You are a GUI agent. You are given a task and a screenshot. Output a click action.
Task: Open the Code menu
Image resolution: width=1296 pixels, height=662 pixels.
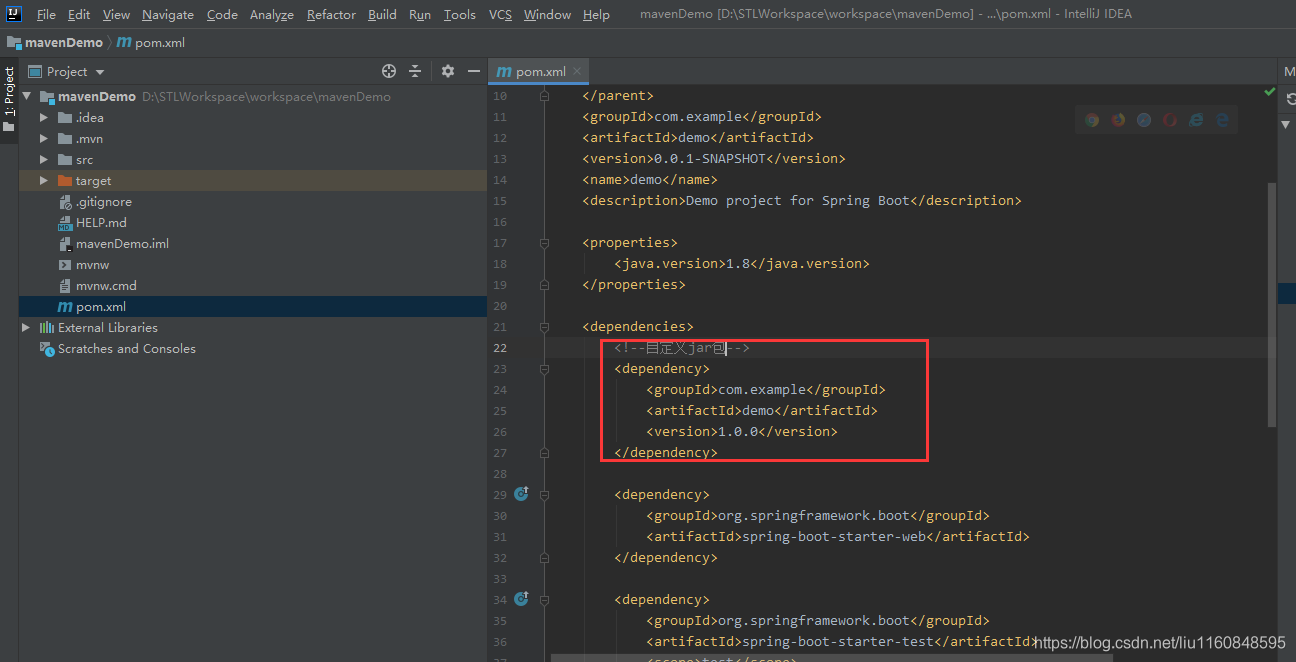pos(222,14)
